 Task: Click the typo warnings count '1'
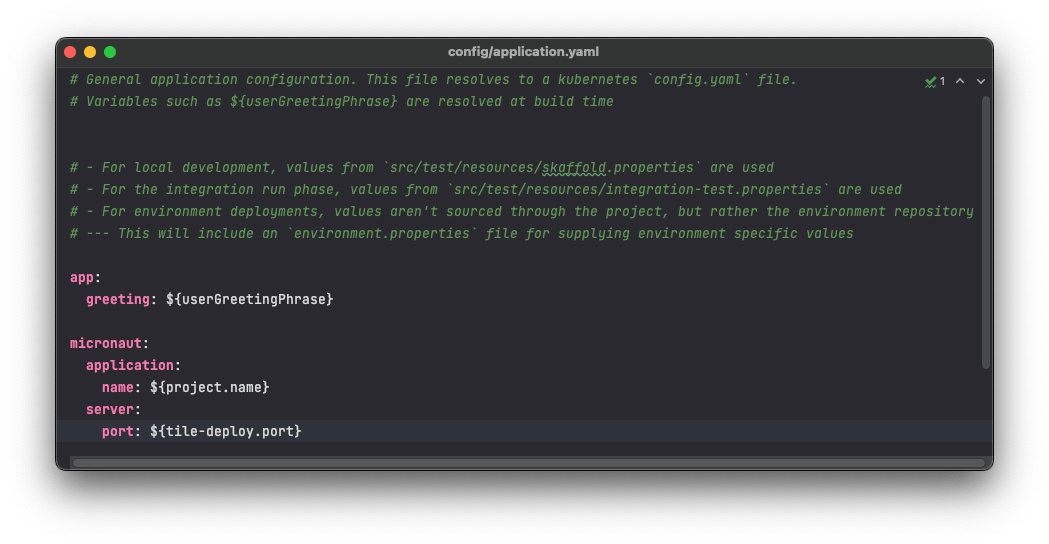tap(942, 82)
